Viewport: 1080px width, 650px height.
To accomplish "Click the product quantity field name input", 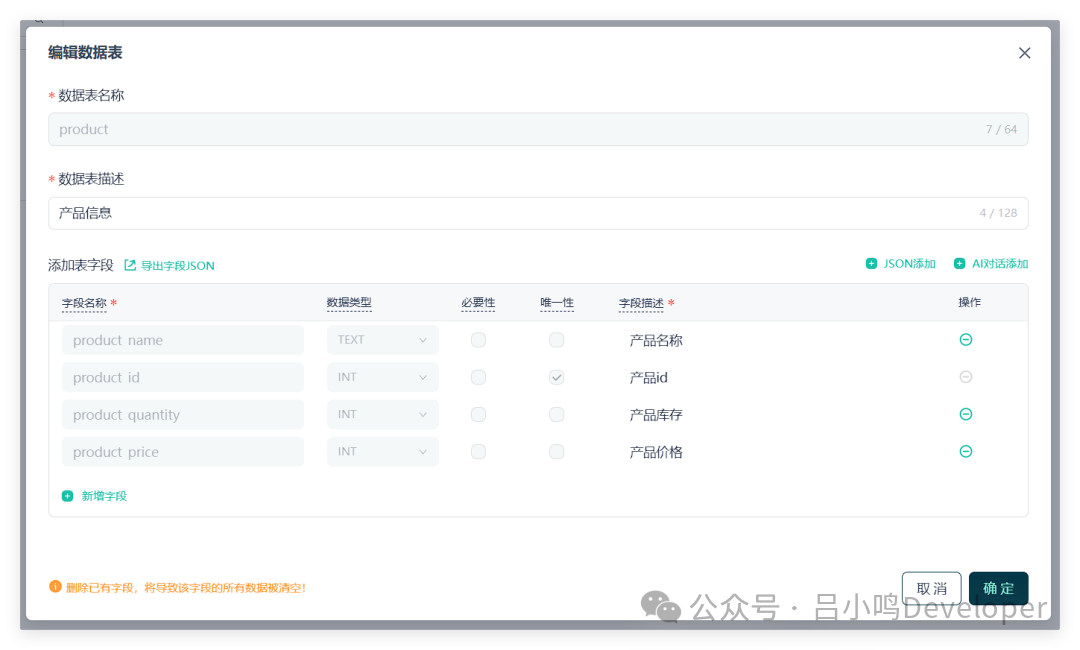I will tap(183, 414).
